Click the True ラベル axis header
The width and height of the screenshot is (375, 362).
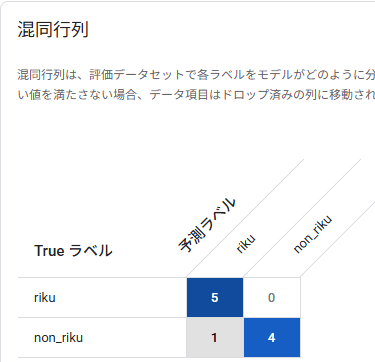[x=73, y=251]
